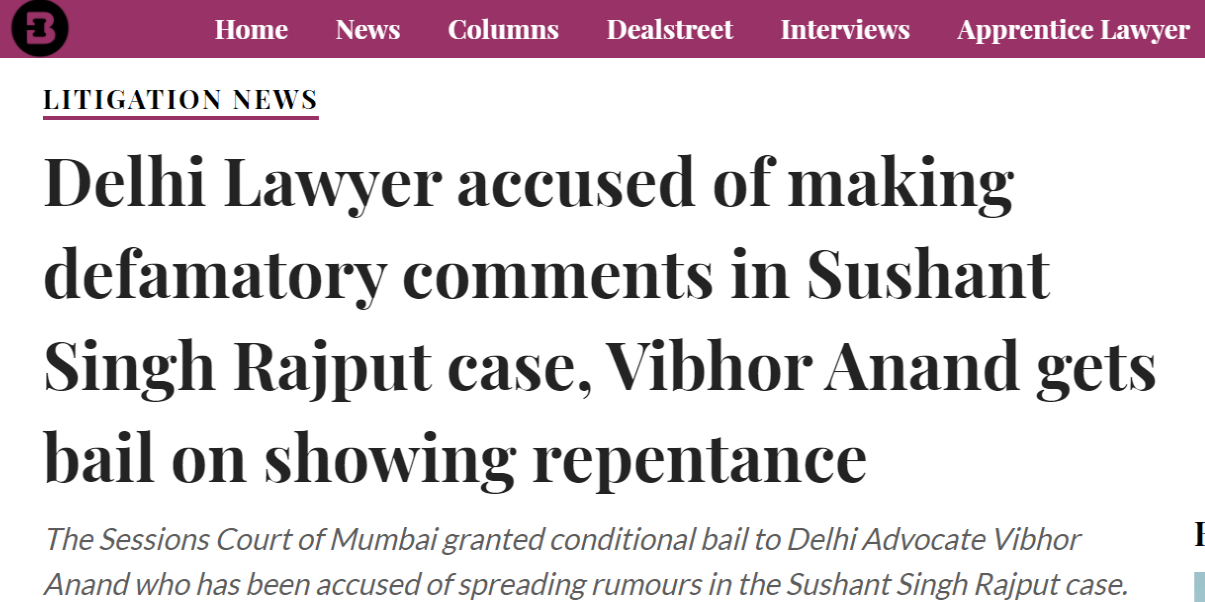Viewport: 1205px width, 602px height.
Task: Open the Interviews section
Action: click(845, 30)
